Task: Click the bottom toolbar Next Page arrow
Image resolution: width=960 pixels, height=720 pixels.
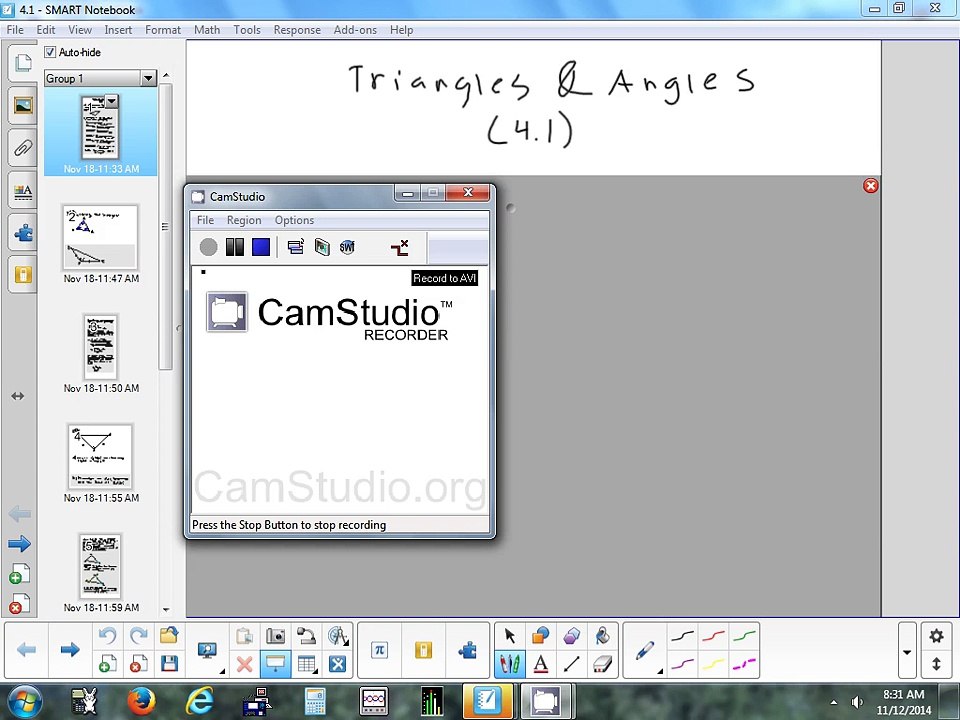Action: pyautogui.click(x=70, y=650)
